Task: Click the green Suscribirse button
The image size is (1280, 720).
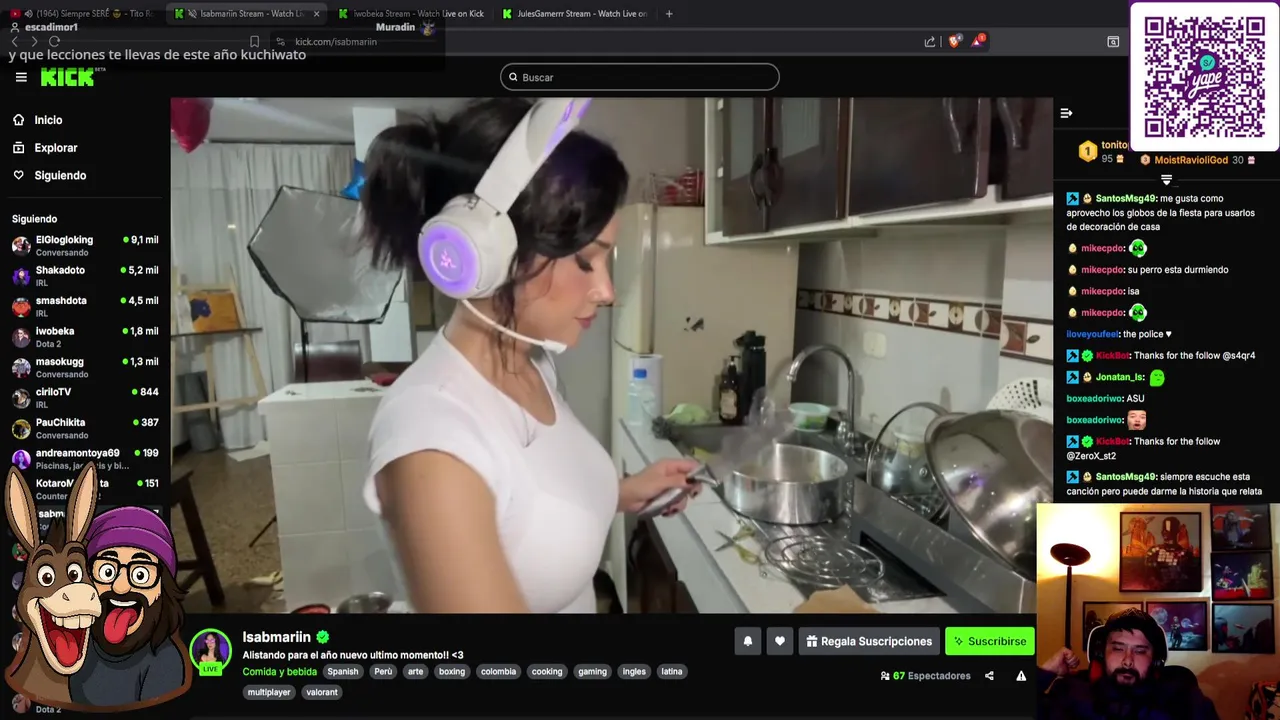Action: click(990, 641)
